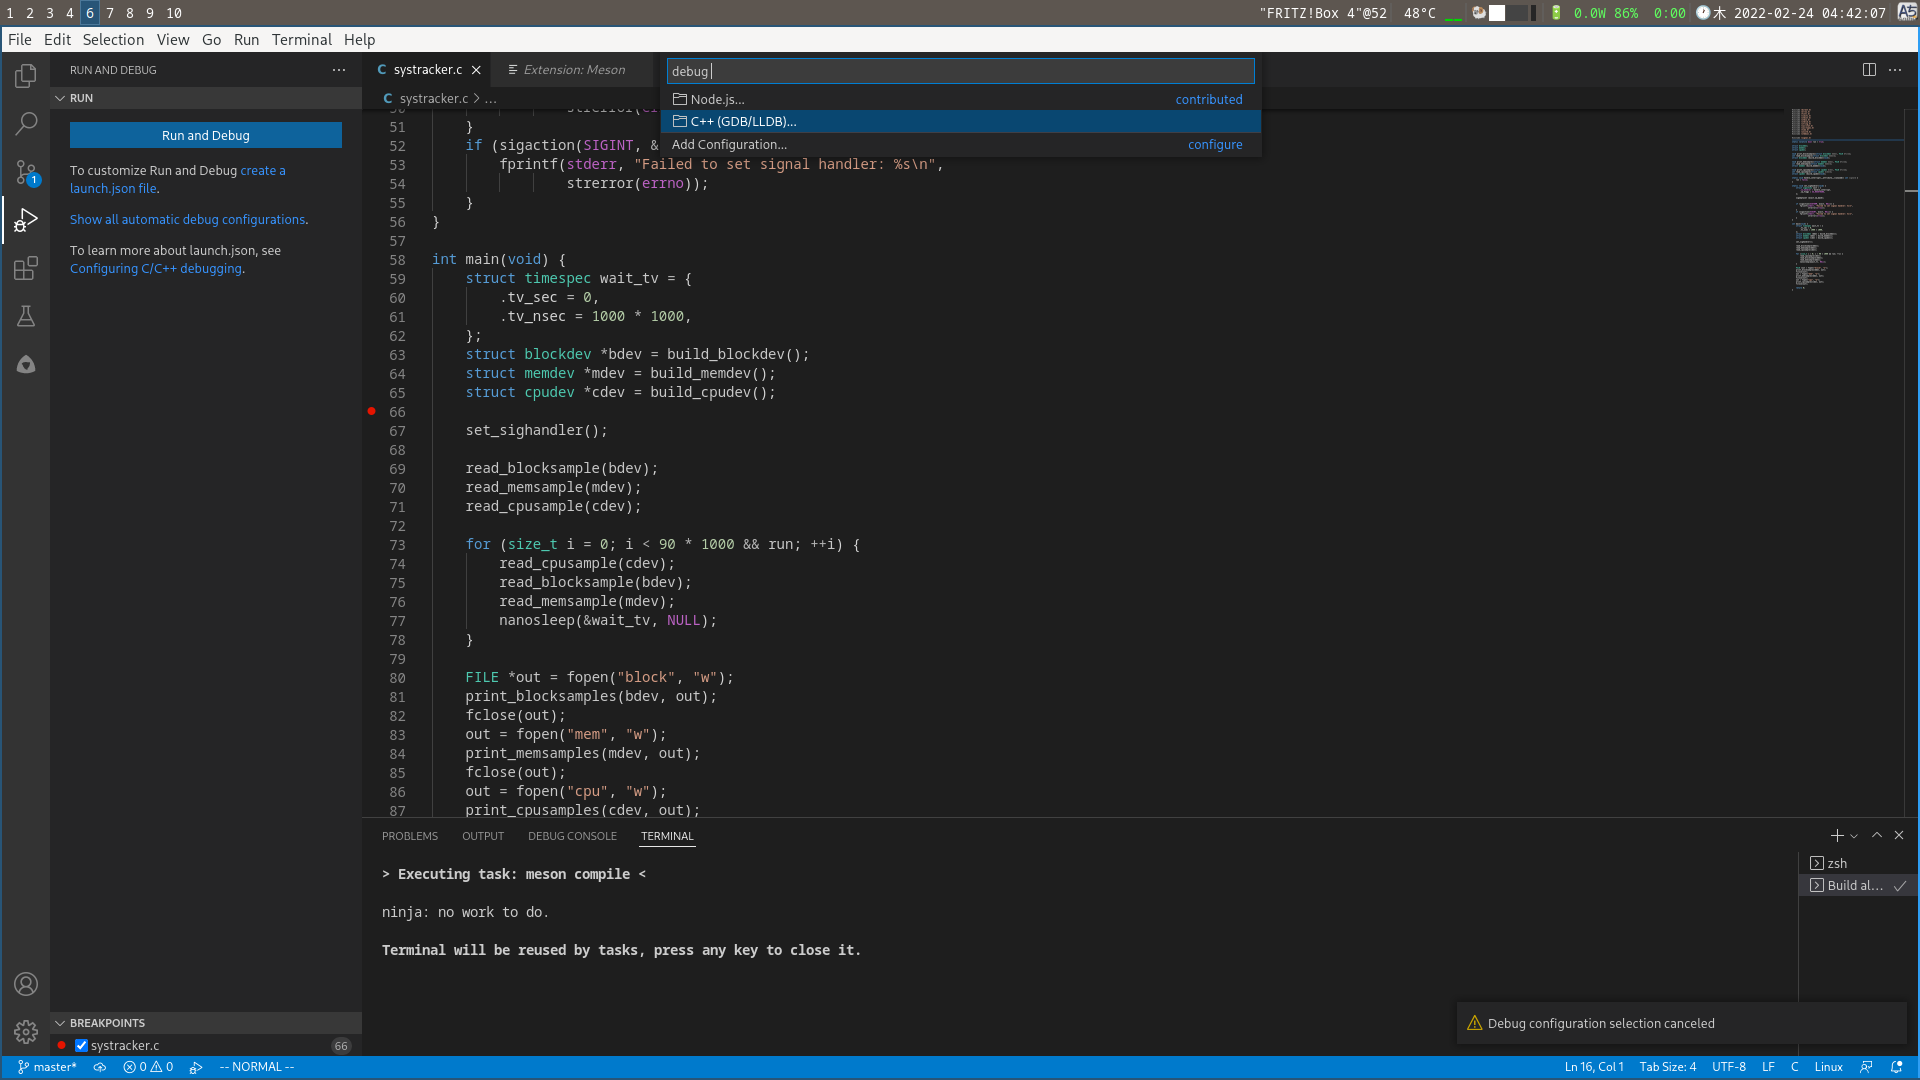The height and width of the screenshot is (1080, 1920).
Task: Click the Run and Debug button
Action: [206, 135]
